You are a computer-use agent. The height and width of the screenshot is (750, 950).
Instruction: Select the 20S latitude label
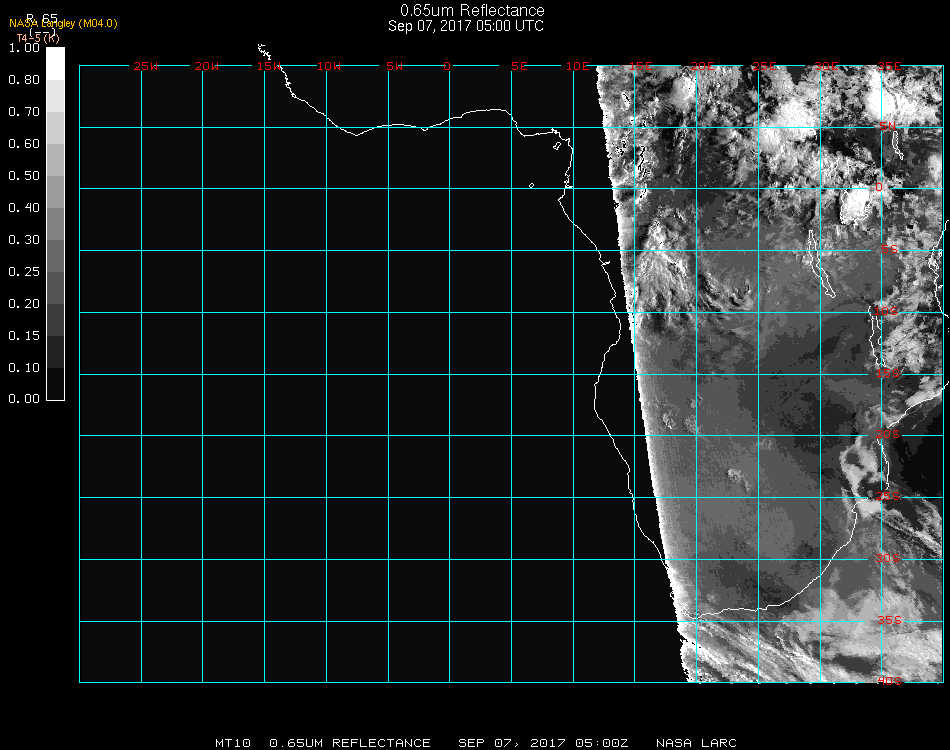(888, 434)
